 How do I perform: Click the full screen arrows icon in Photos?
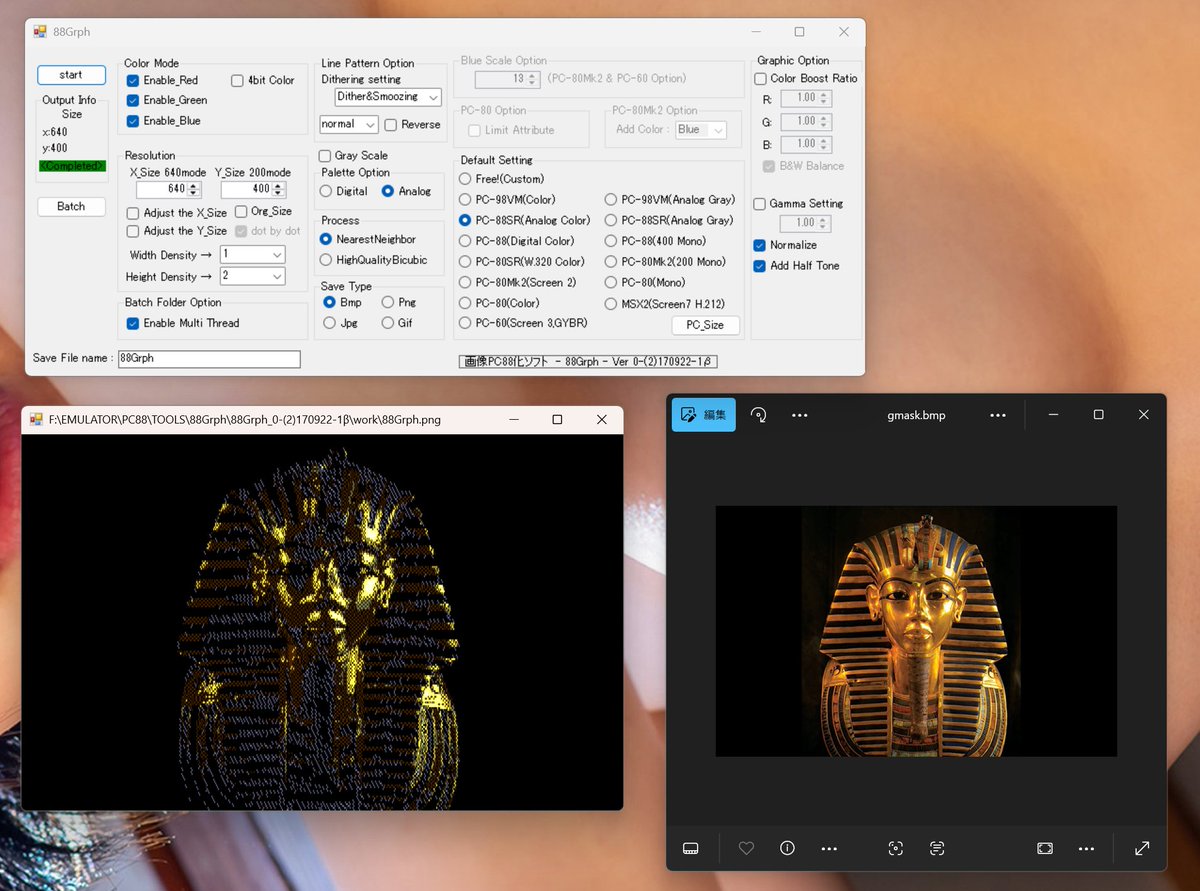[x=1142, y=848]
